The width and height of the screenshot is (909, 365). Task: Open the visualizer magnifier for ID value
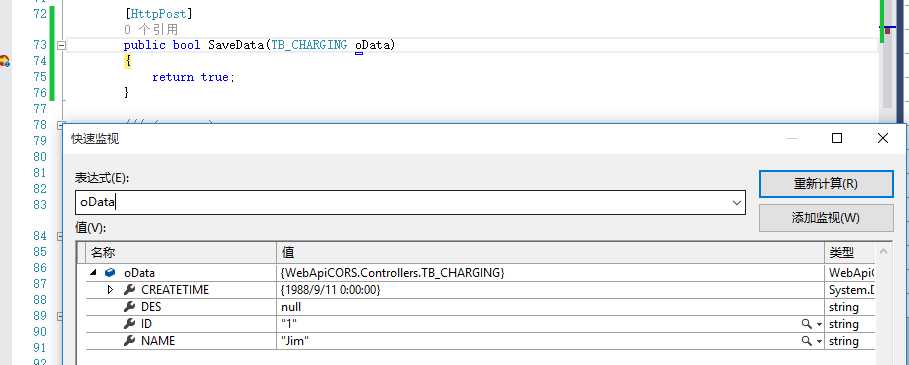pos(806,324)
